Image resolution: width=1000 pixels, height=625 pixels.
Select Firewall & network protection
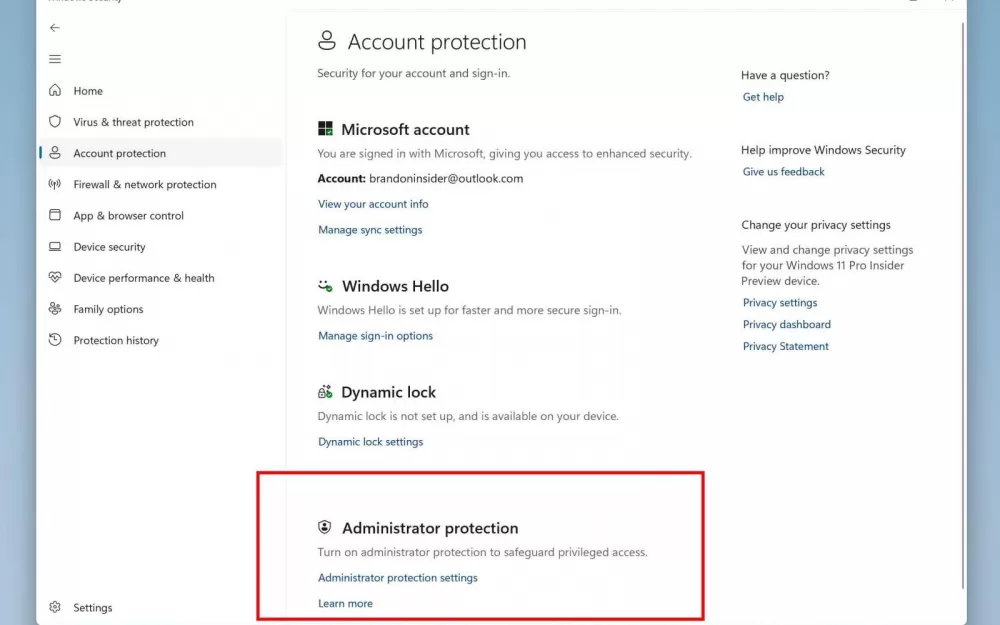[145, 184]
